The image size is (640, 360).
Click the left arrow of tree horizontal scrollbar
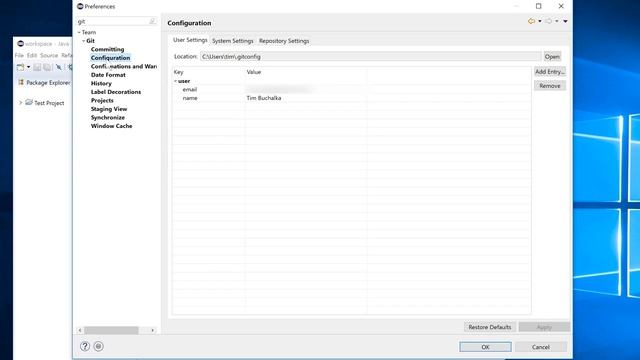coord(80,330)
